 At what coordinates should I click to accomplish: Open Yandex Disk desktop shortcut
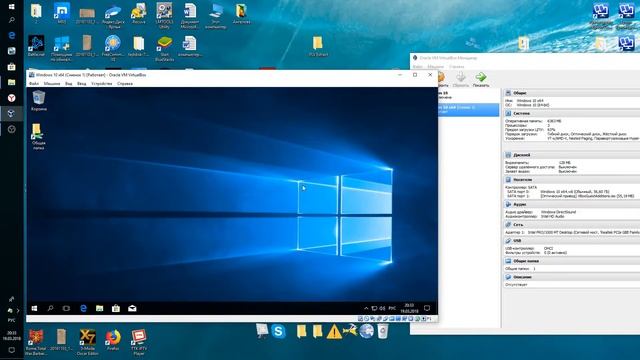click(113, 16)
